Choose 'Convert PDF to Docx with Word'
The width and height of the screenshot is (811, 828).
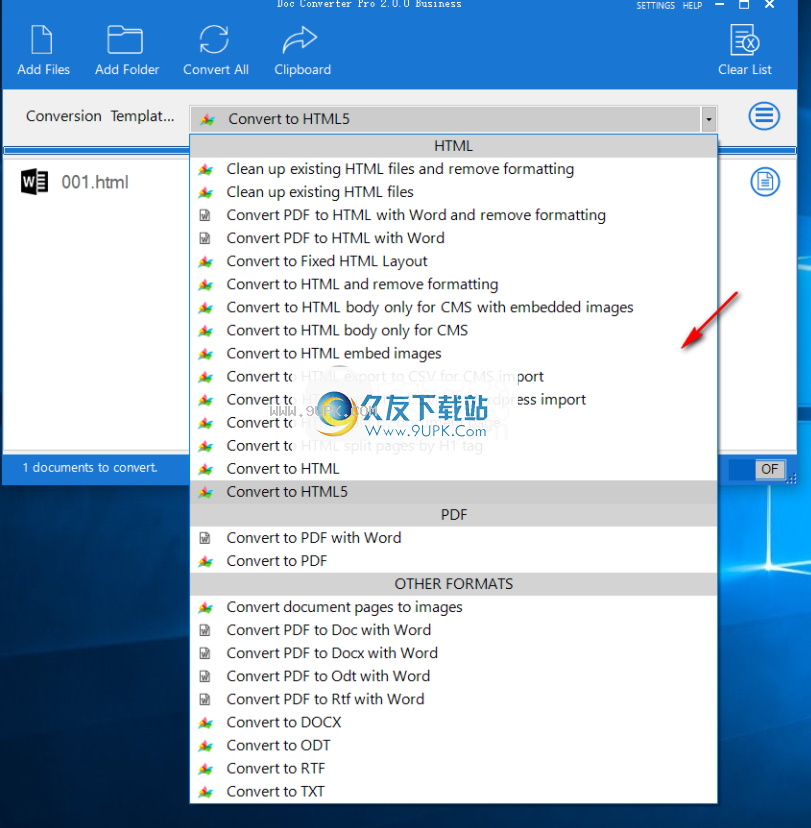coord(454,653)
